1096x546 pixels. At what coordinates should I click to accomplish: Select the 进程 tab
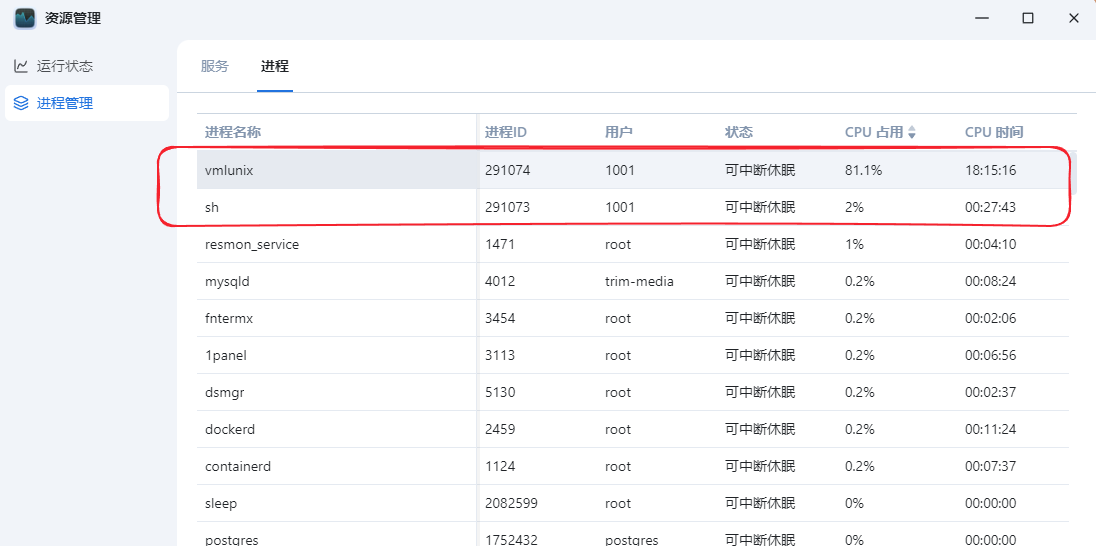pos(275,66)
